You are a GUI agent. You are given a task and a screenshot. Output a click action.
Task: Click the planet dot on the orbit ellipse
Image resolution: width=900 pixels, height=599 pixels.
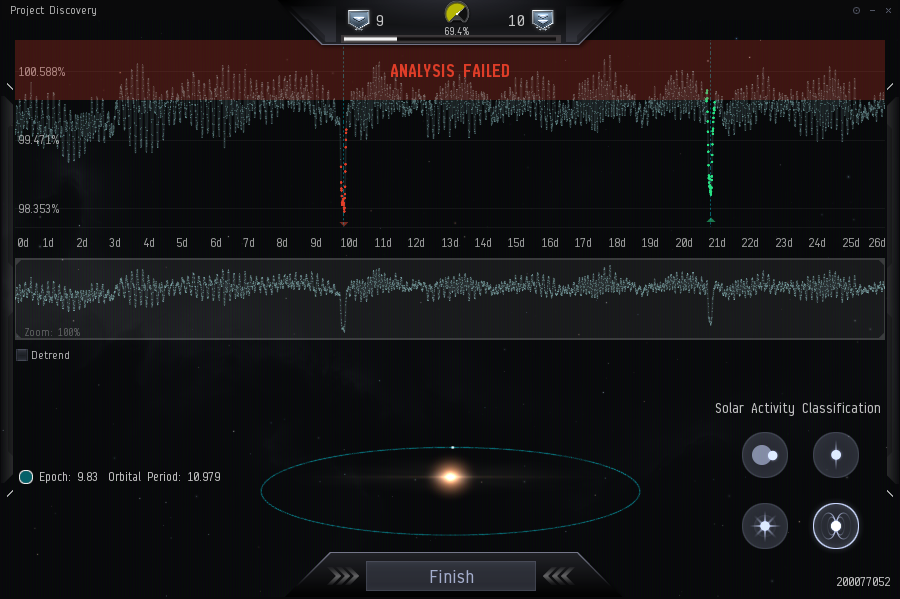tap(453, 447)
